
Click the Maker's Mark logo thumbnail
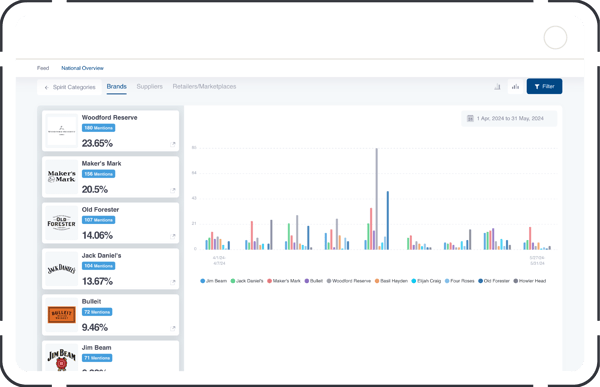[x=62, y=177]
